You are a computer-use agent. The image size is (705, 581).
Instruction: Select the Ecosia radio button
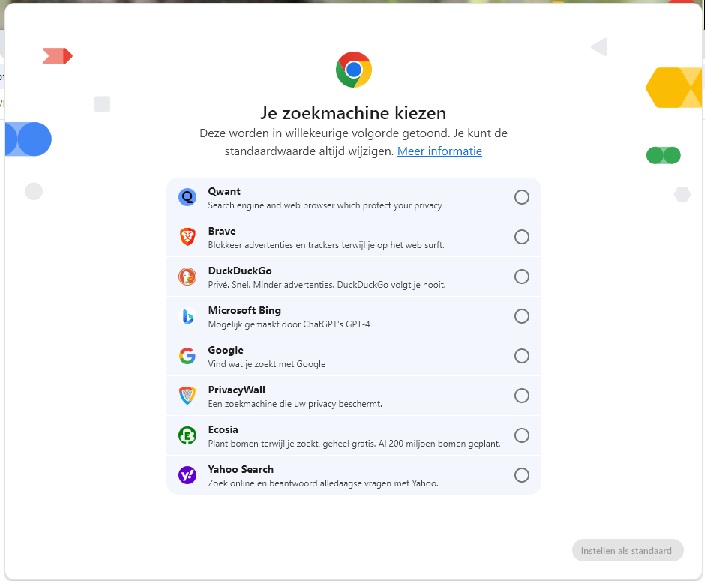pyautogui.click(x=521, y=435)
